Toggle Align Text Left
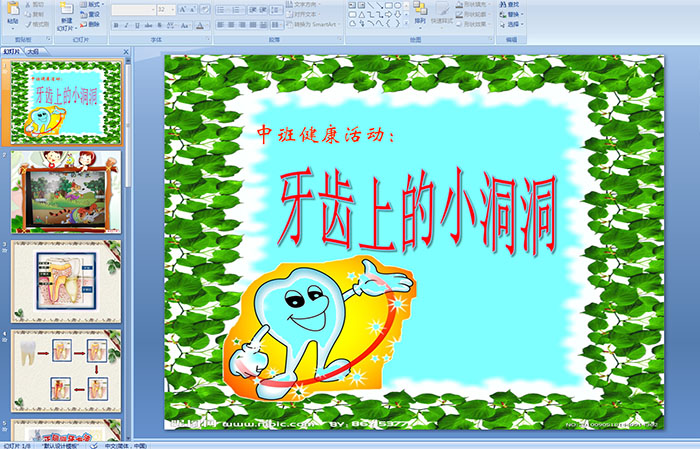 (221, 25)
